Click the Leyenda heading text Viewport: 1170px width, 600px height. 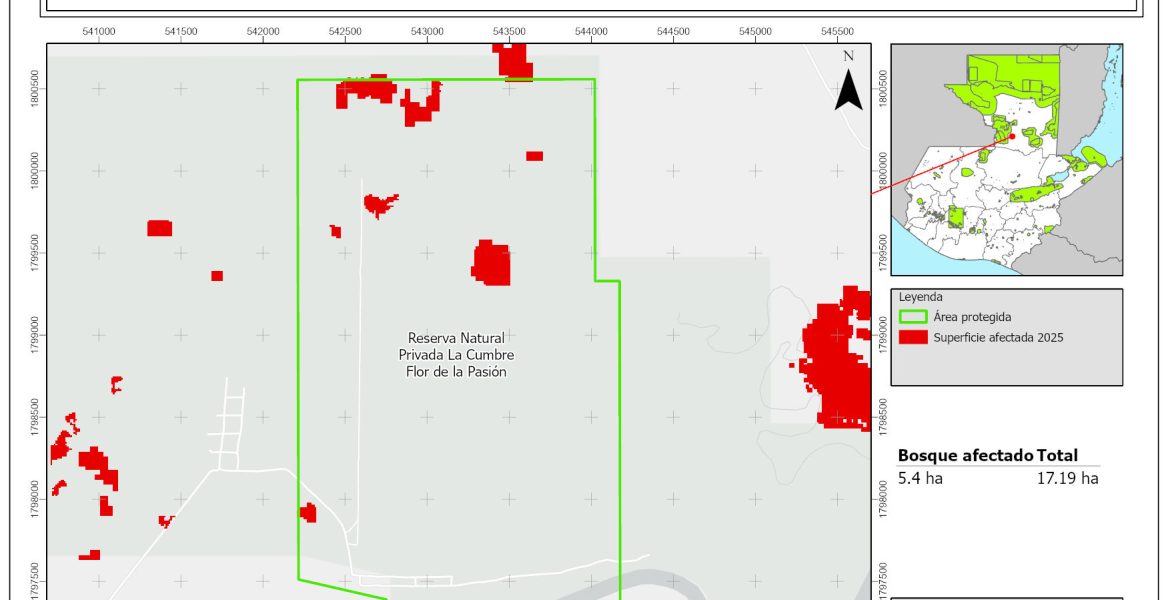[x=920, y=297]
